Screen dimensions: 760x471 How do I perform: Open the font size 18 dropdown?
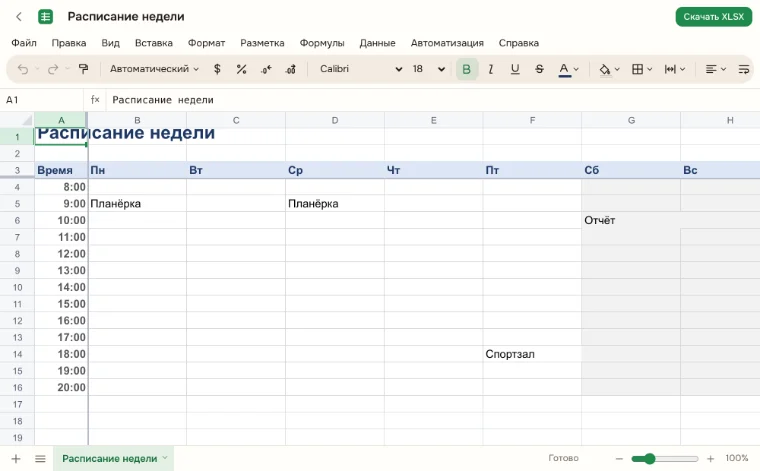pyautogui.click(x=428, y=69)
